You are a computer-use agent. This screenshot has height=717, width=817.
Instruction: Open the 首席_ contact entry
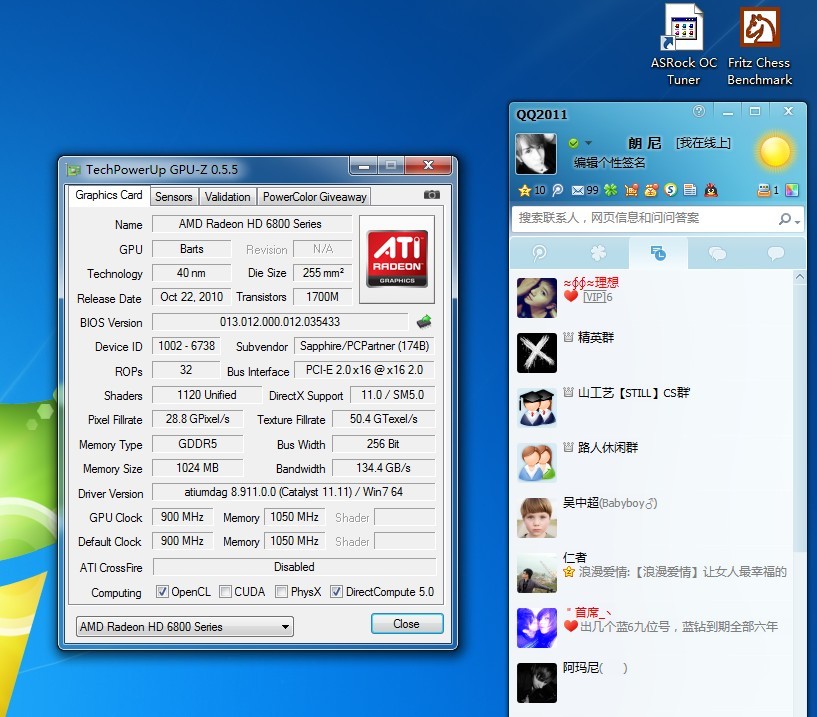tap(652, 628)
